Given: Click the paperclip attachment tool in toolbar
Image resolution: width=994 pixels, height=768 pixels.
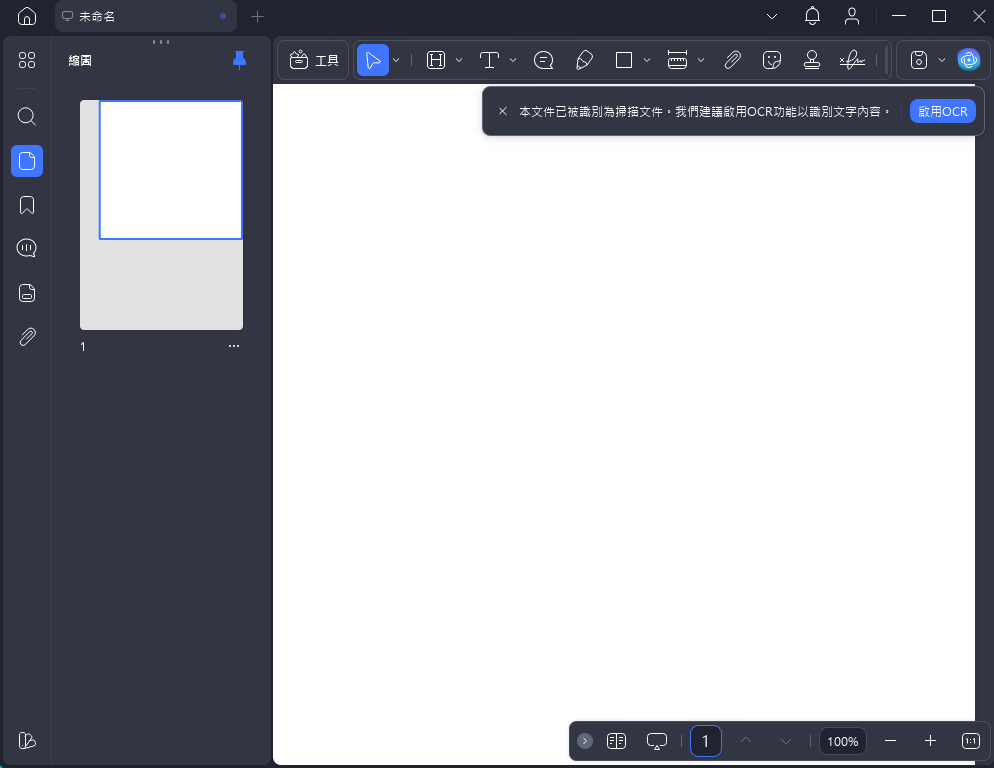Looking at the screenshot, I should [732, 60].
